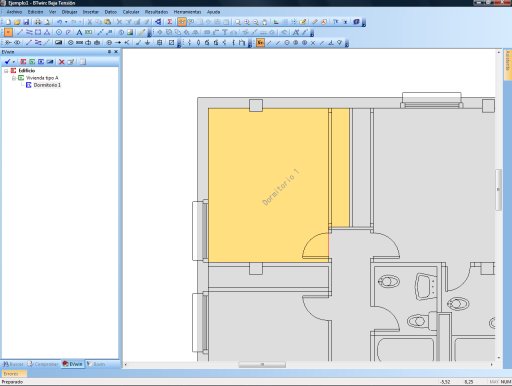Click the insert image icon

pyautogui.click(x=130, y=32)
